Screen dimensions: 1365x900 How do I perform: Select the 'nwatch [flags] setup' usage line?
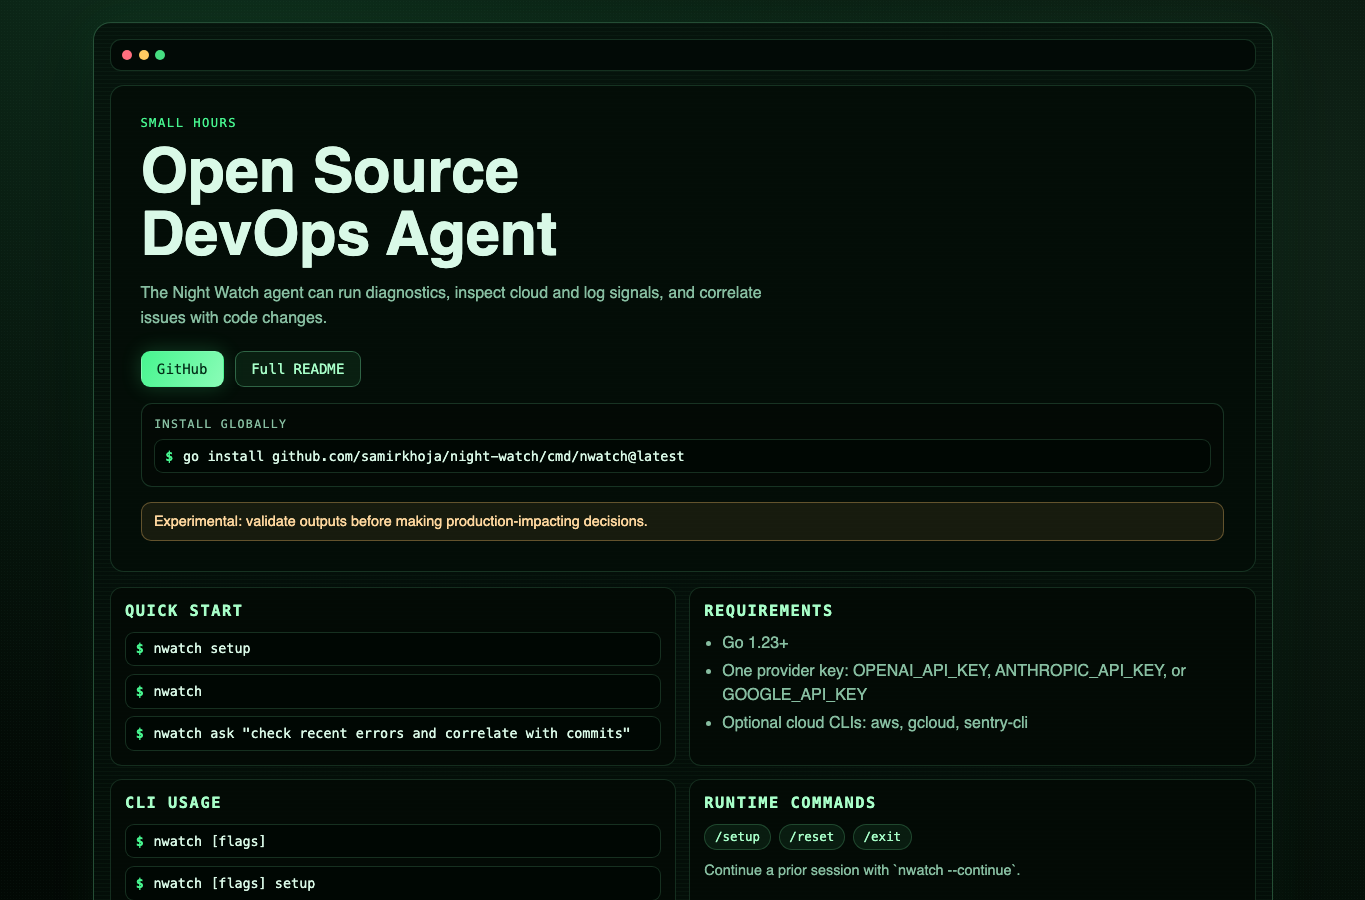pos(393,883)
